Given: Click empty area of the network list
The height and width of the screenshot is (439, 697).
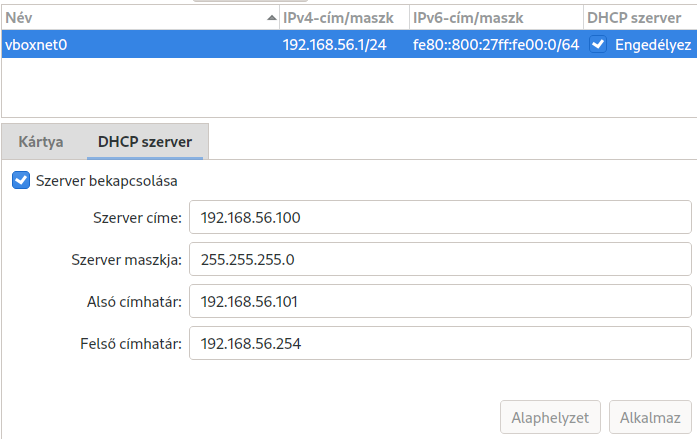Looking at the screenshot, I should [349, 87].
